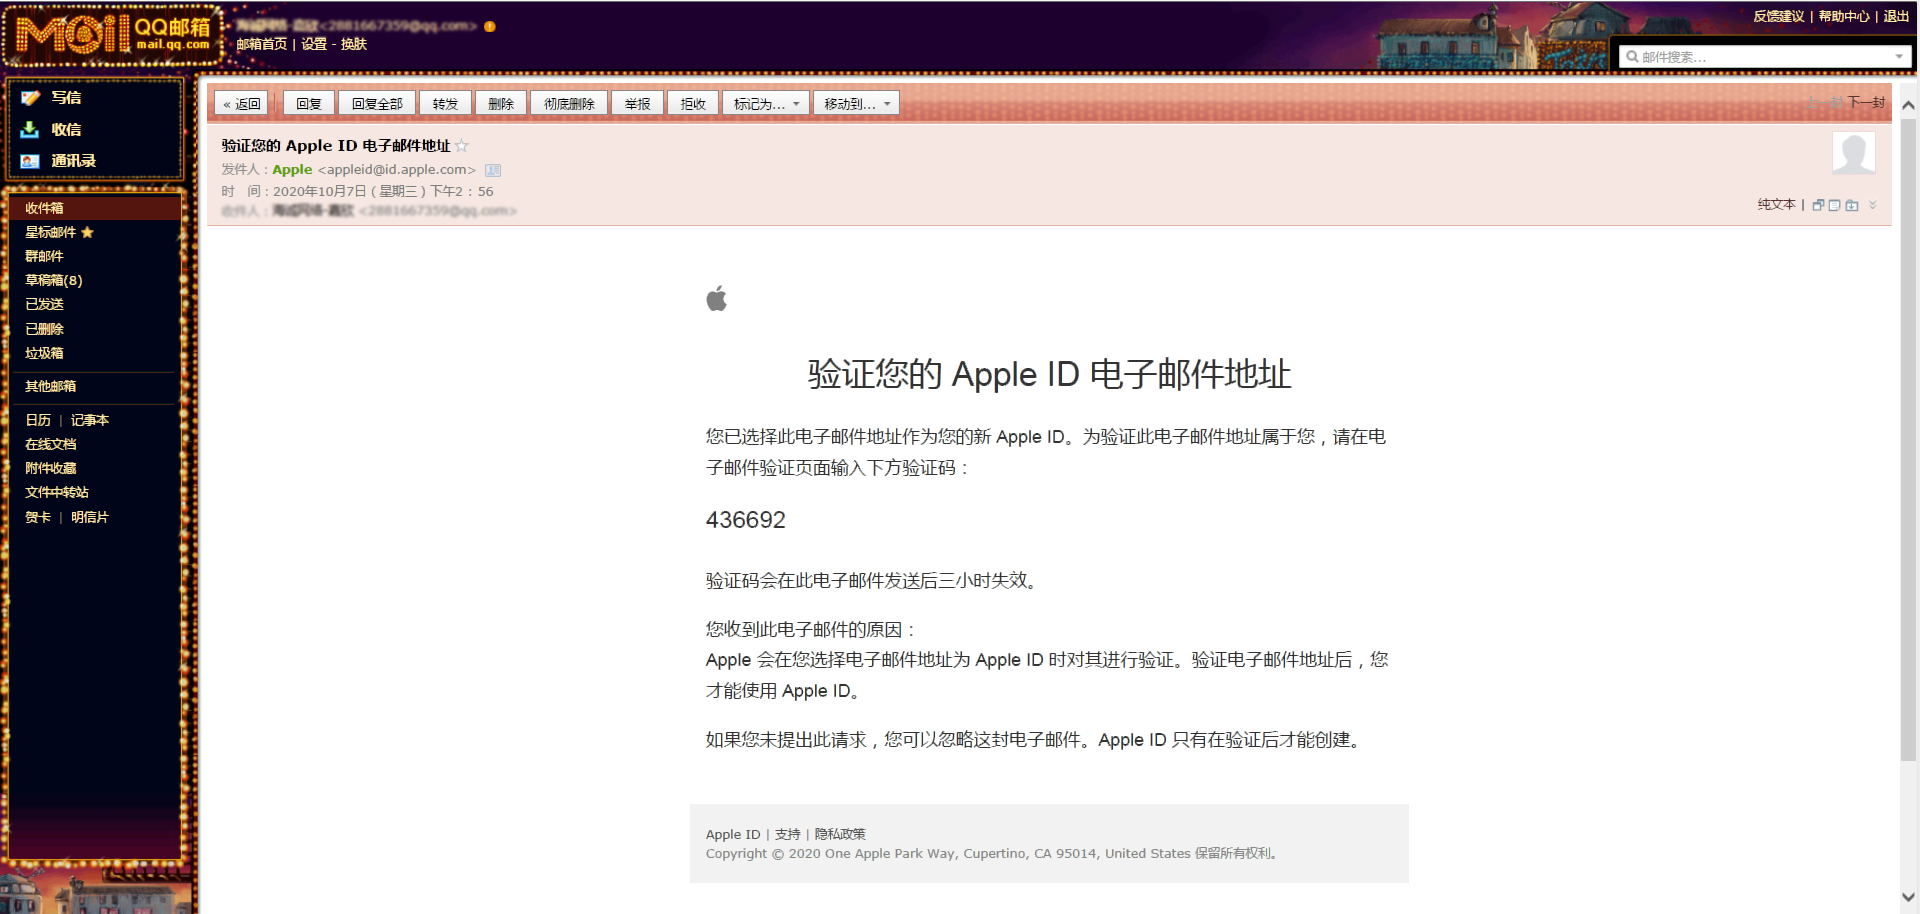
Task: Click the save-to-notes icon beside 纯文本
Action: 1834,205
